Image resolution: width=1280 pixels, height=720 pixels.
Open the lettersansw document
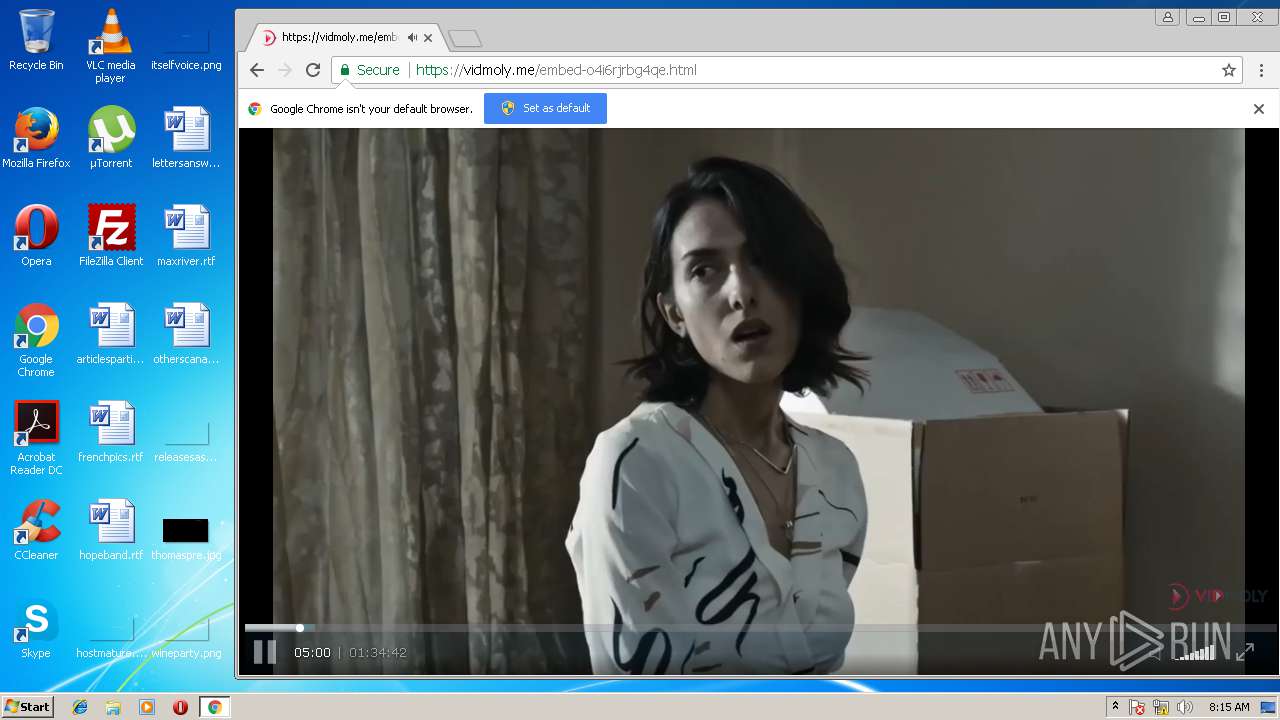(186, 137)
